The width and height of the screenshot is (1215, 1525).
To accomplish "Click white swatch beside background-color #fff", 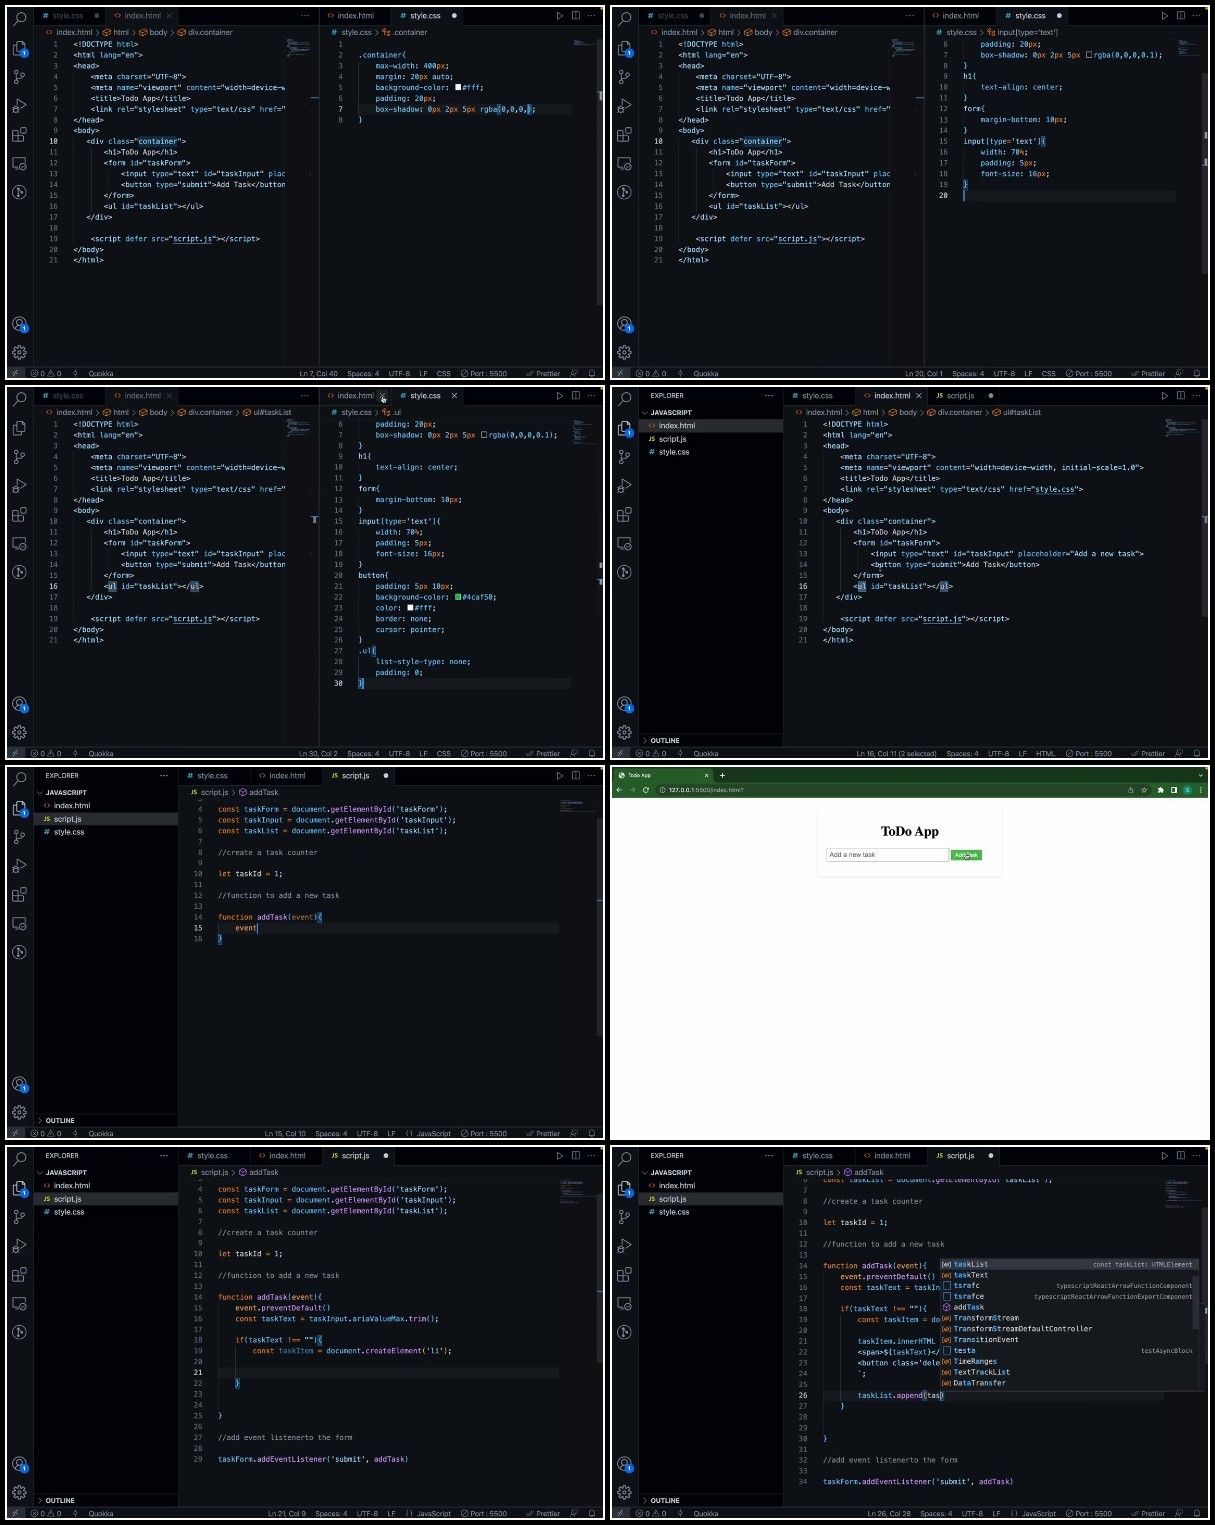I will (458, 87).
